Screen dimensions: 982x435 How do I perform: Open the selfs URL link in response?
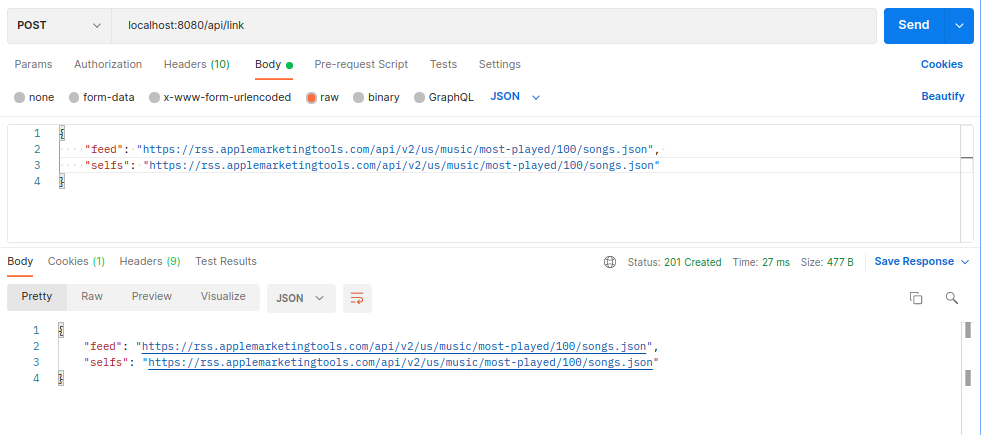click(400, 362)
